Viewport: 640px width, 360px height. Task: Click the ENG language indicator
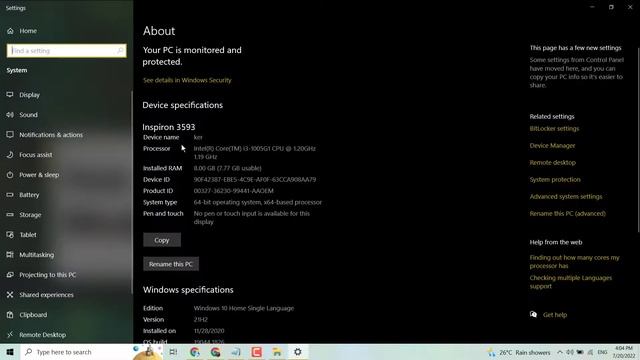click(602, 352)
